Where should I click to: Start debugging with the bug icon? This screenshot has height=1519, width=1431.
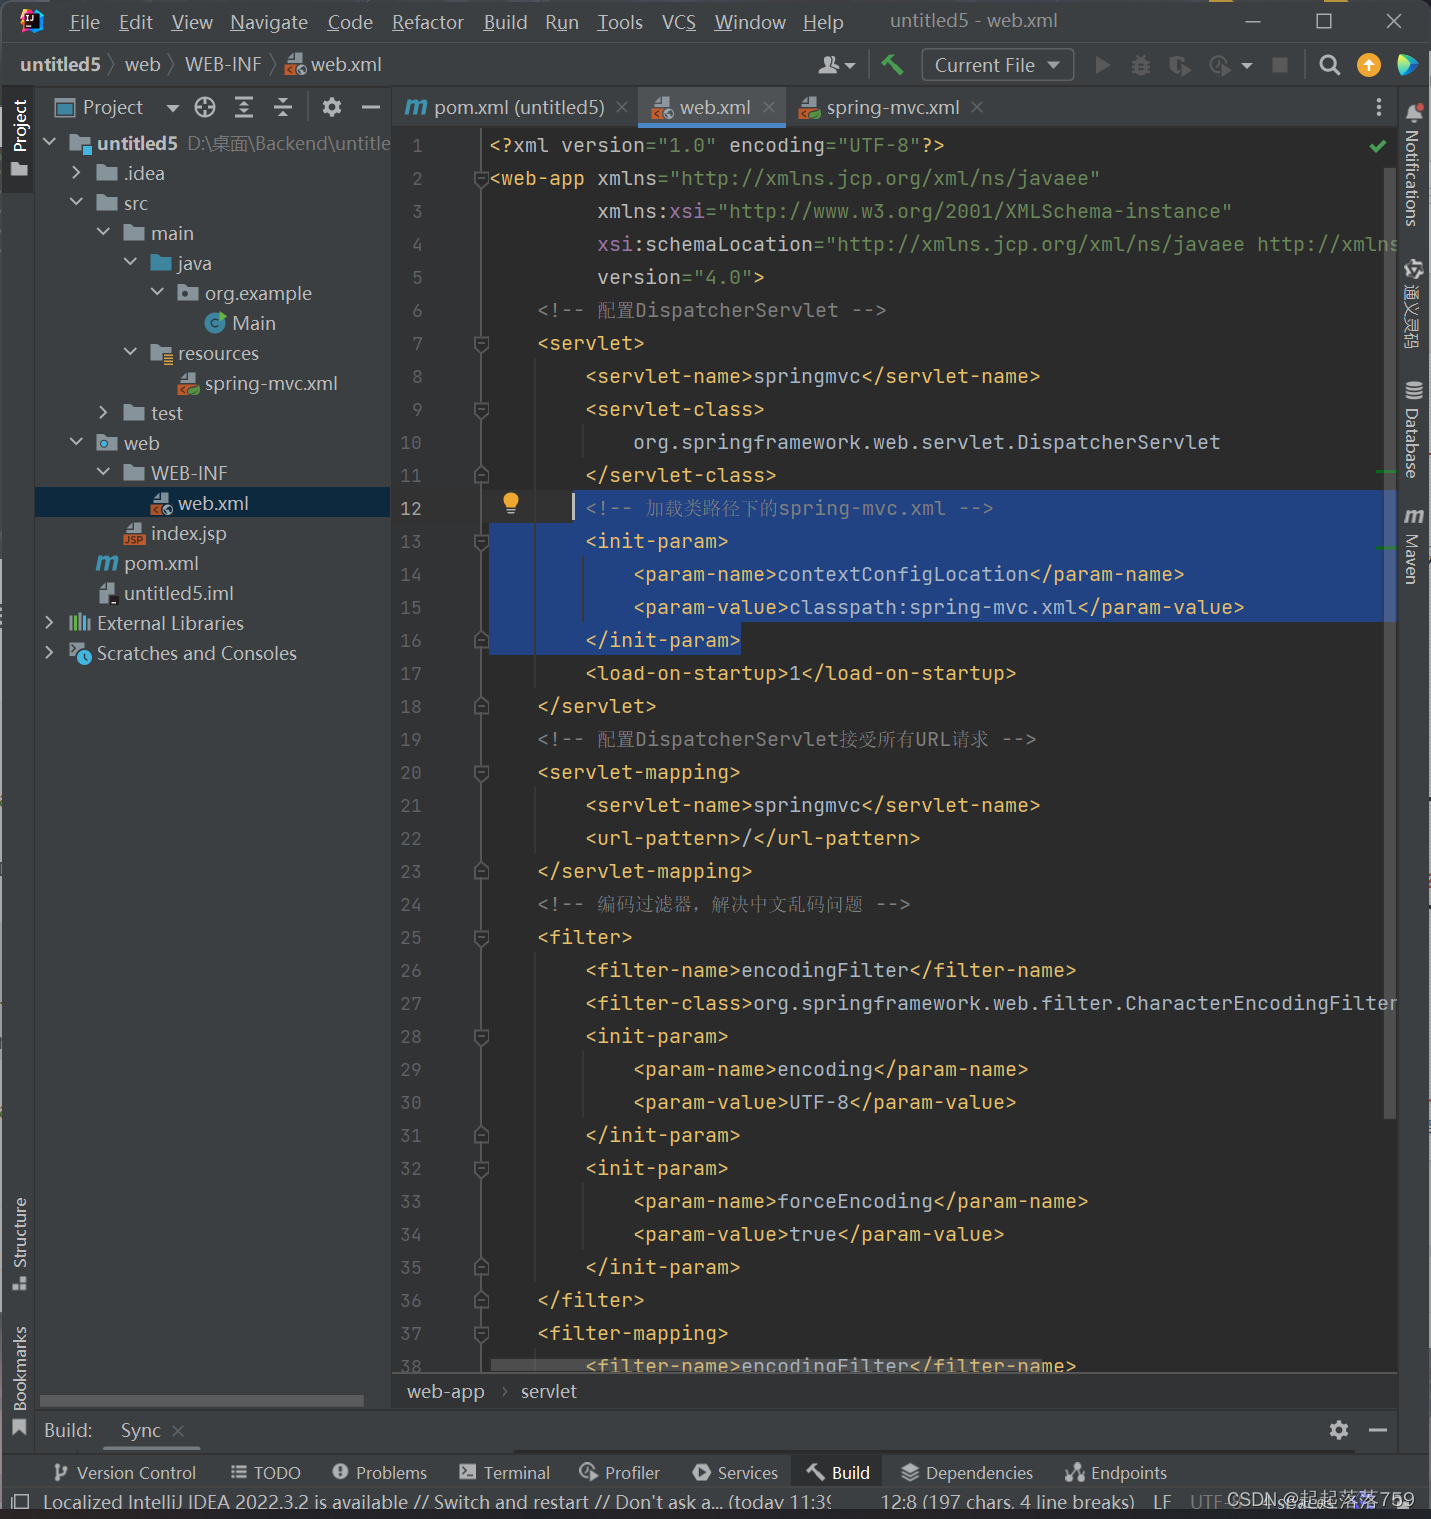1141,65
